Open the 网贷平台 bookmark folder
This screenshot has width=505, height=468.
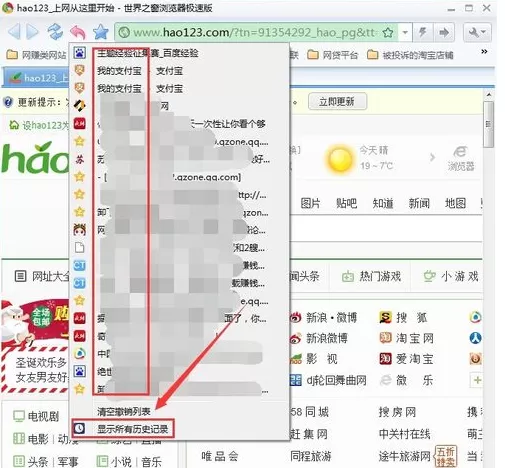tap(332, 55)
